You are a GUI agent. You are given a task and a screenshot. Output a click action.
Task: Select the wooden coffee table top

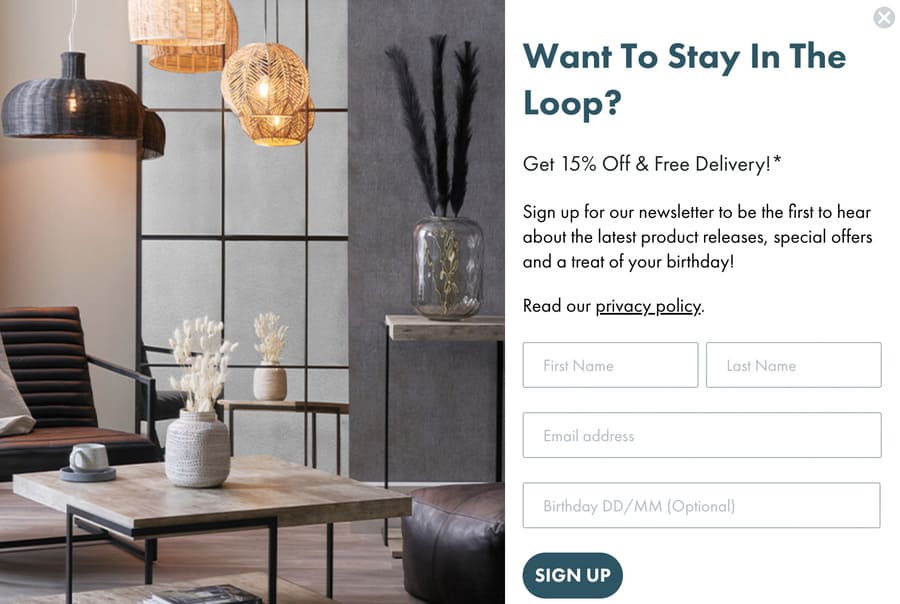click(x=212, y=491)
